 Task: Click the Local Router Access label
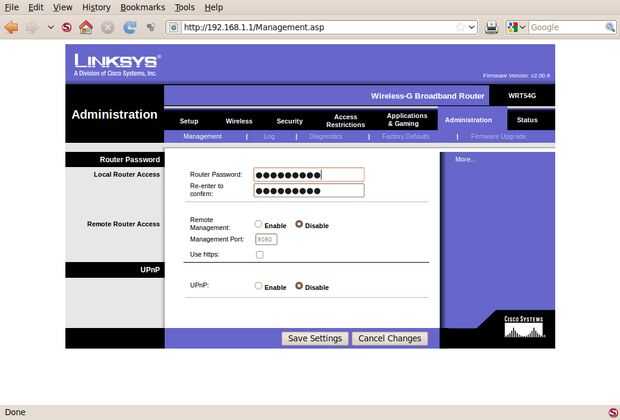pos(127,174)
